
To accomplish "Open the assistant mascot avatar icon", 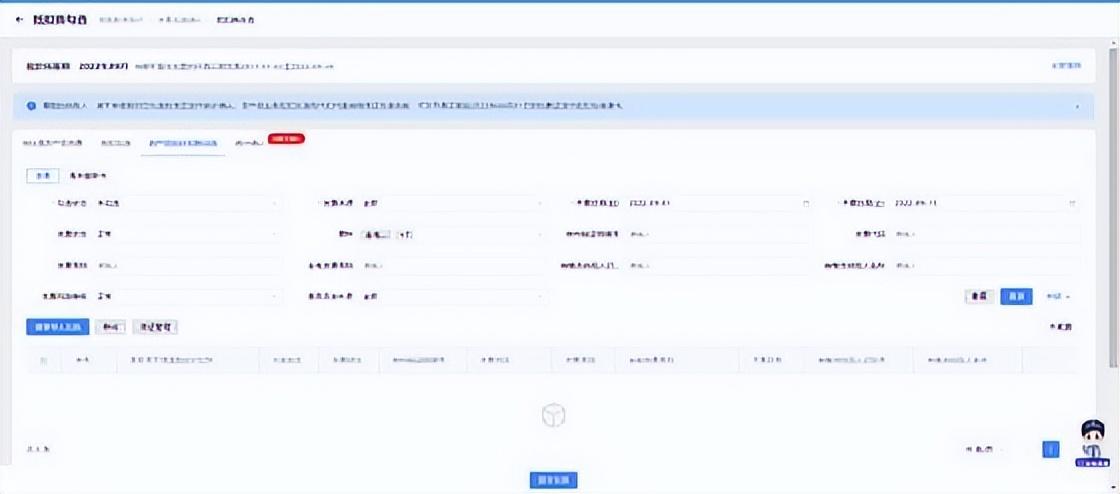I will click(x=1091, y=443).
